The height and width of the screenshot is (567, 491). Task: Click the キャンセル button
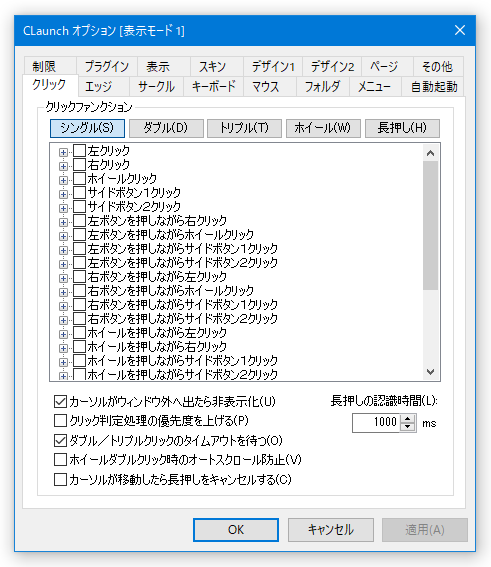coord(330,530)
